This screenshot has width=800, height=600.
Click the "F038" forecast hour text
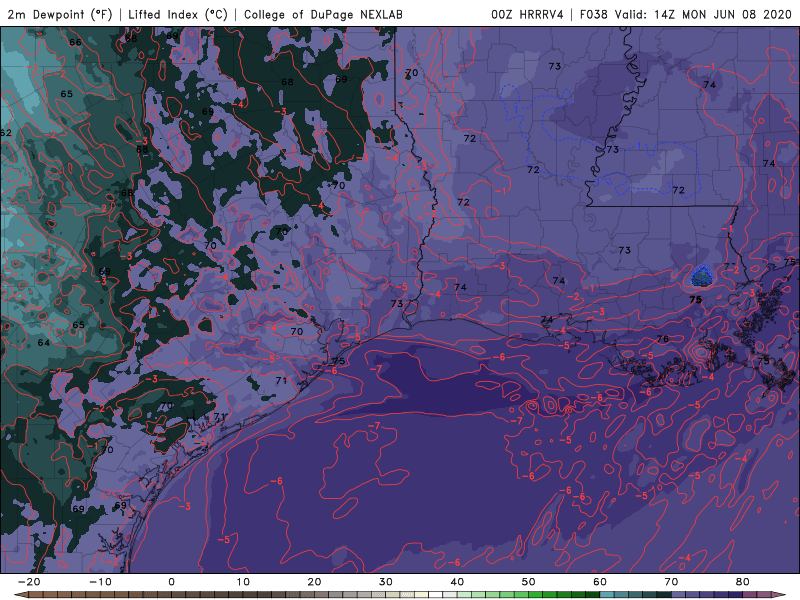pos(594,14)
